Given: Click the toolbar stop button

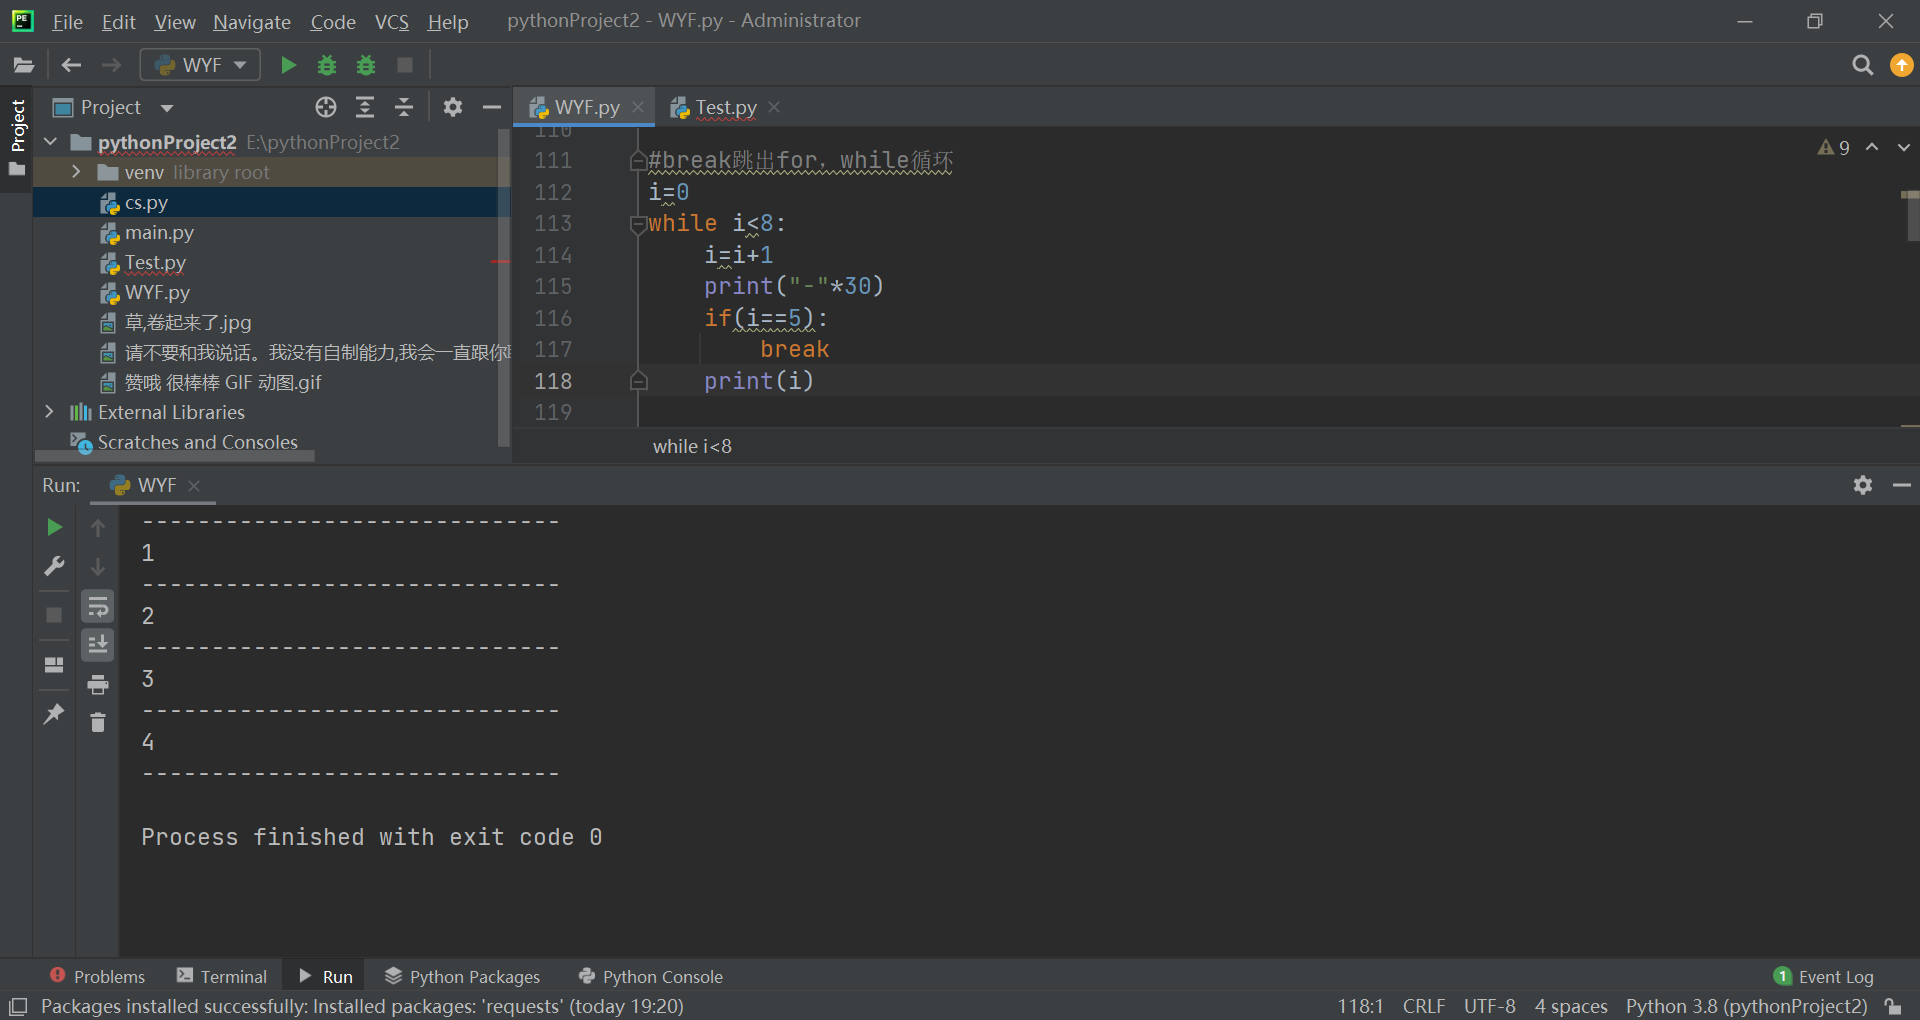Looking at the screenshot, I should click(x=405, y=65).
